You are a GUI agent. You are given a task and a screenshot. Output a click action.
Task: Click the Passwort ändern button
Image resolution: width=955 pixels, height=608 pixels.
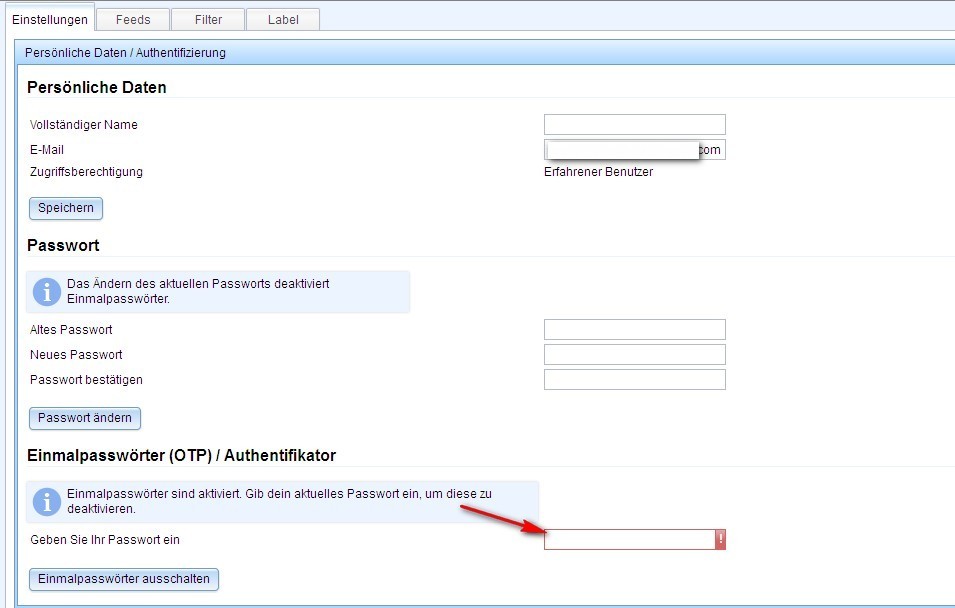tap(85, 418)
